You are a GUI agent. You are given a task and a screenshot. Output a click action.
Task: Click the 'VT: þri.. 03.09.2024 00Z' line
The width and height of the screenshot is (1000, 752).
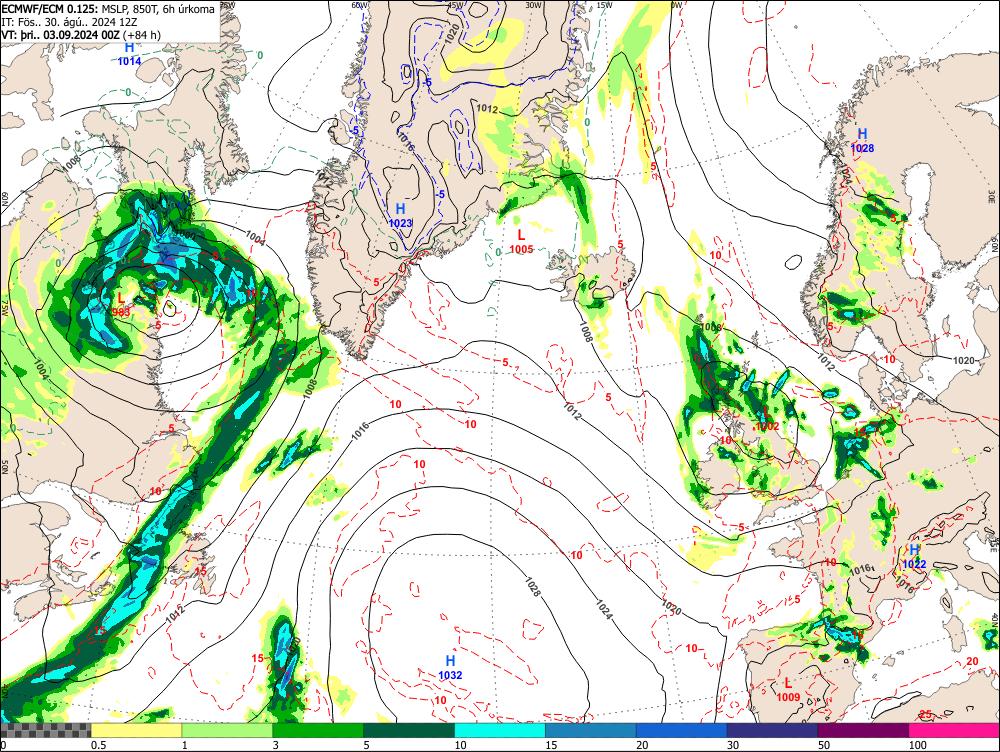point(60,35)
